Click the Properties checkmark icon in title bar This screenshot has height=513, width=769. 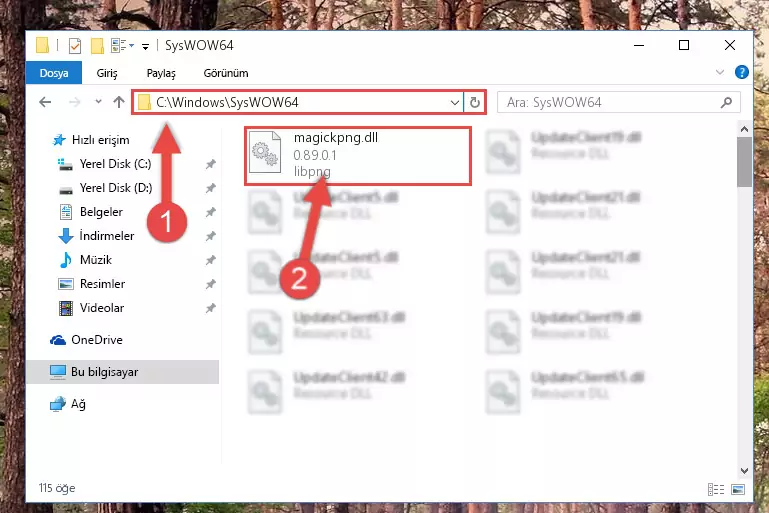click(75, 46)
